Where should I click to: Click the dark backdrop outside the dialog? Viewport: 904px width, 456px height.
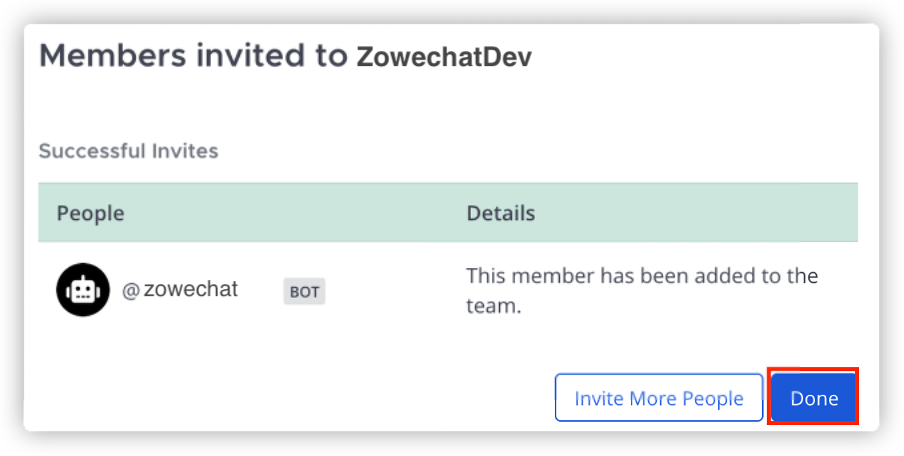click(10, 230)
